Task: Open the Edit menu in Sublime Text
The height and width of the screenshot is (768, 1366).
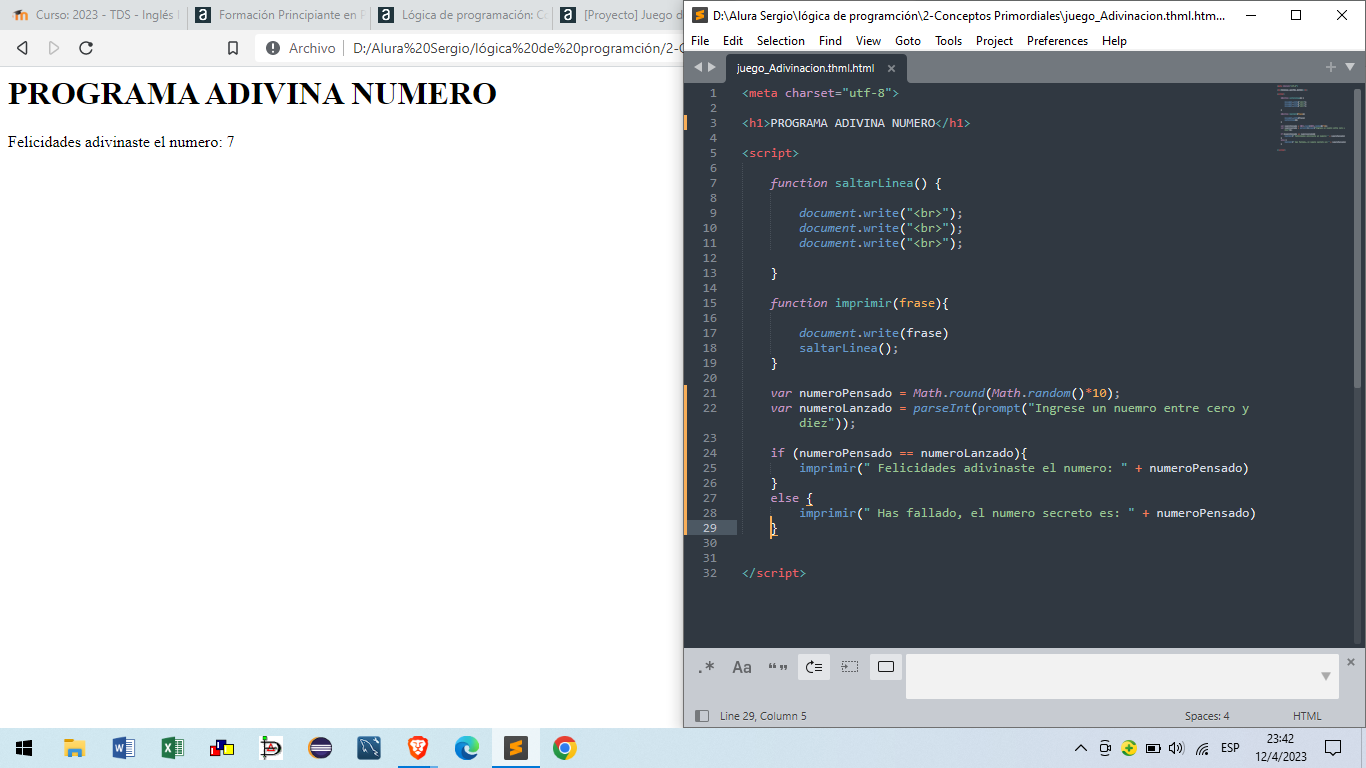Action: tap(733, 41)
